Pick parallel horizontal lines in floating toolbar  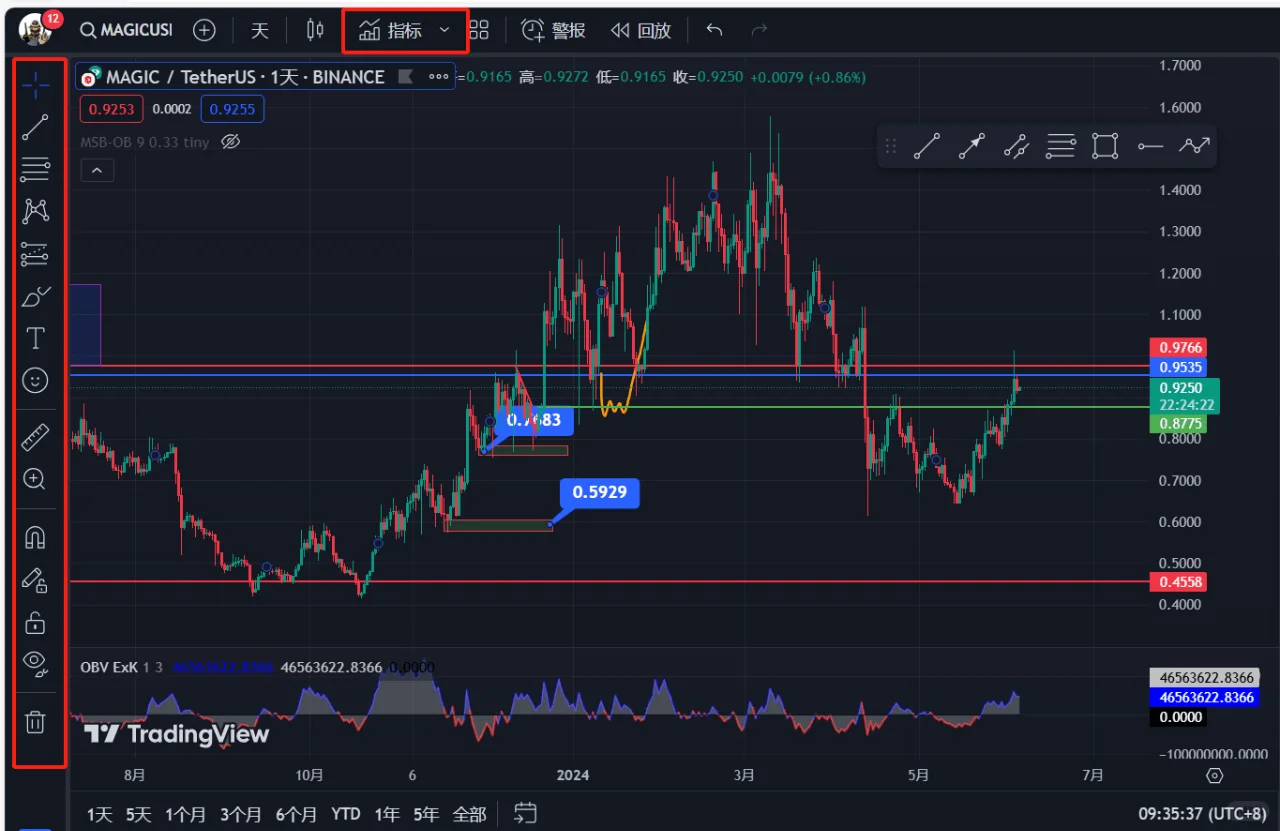tap(1061, 147)
